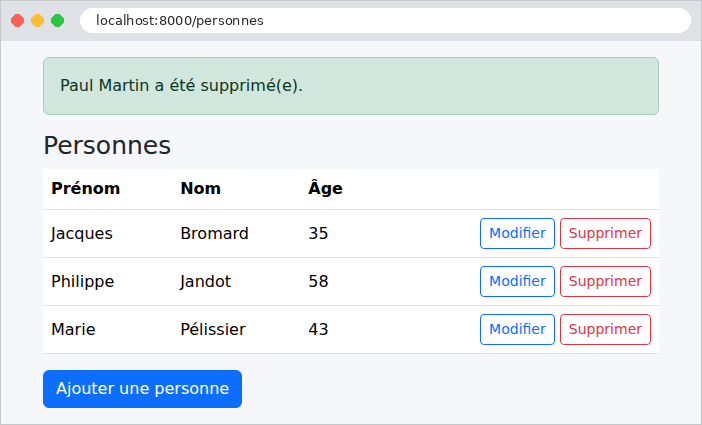Click the green maximize window dot
The image size is (702, 425).
click(x=57, y=21)
